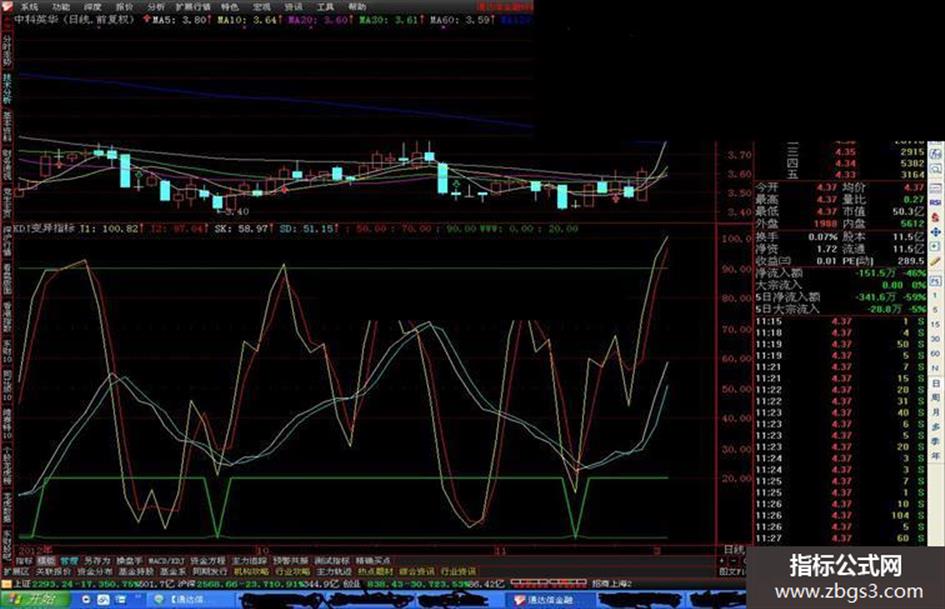The image size is (945, 609).
Task: Click the KDJ变异指标 indicator label
Action: click(44, 229)
